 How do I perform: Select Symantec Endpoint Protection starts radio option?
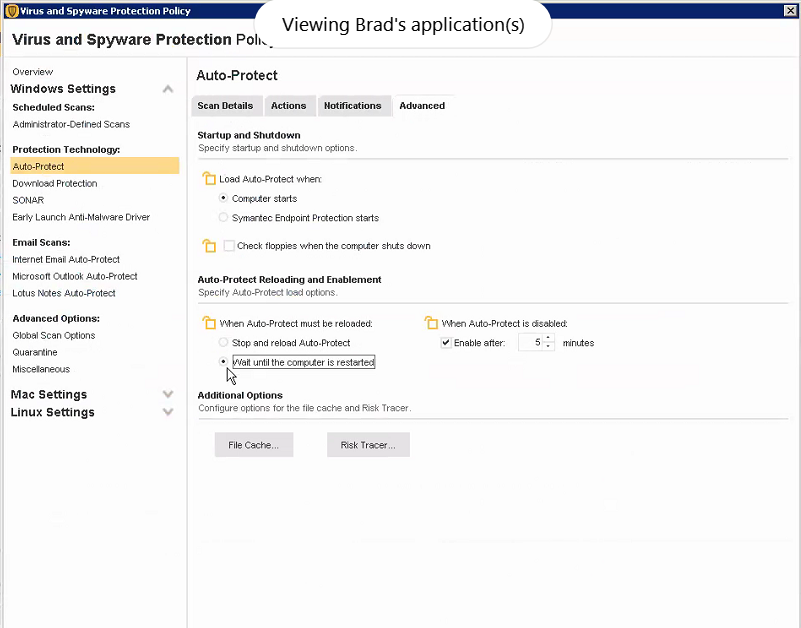(223, 217)
